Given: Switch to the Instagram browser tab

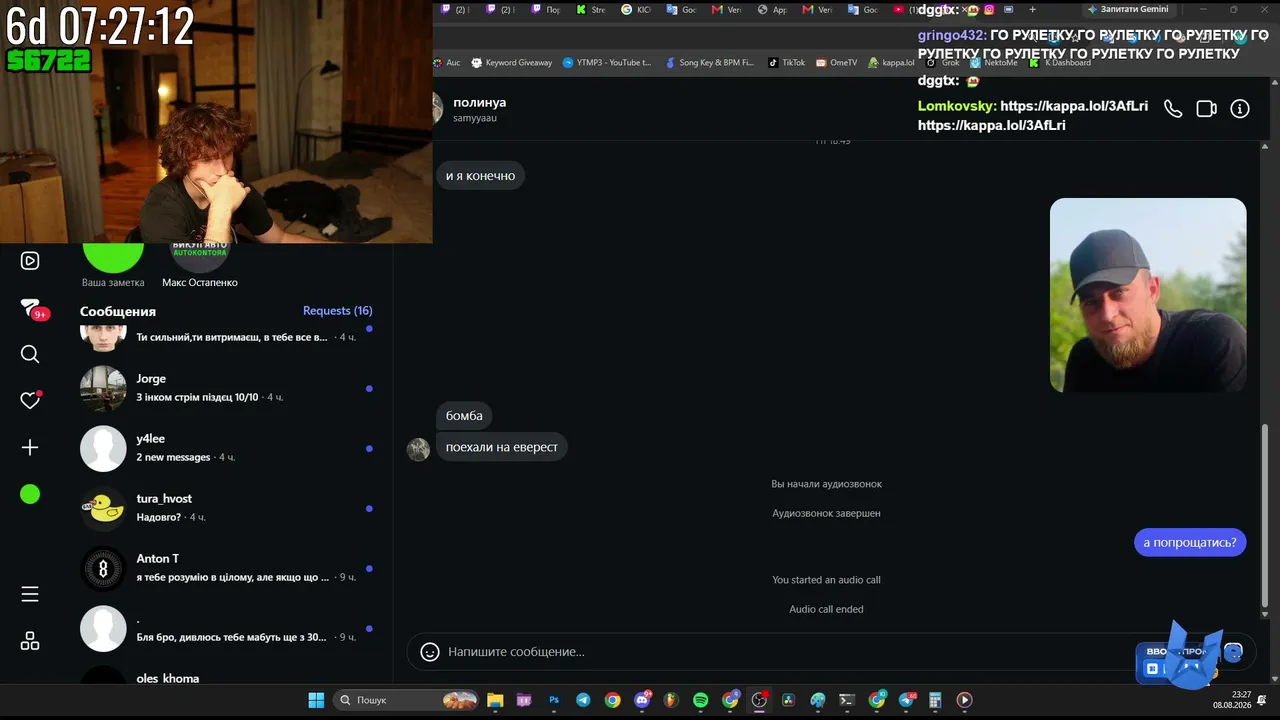Looking at the screenshot, I should (x=988, y=10).
